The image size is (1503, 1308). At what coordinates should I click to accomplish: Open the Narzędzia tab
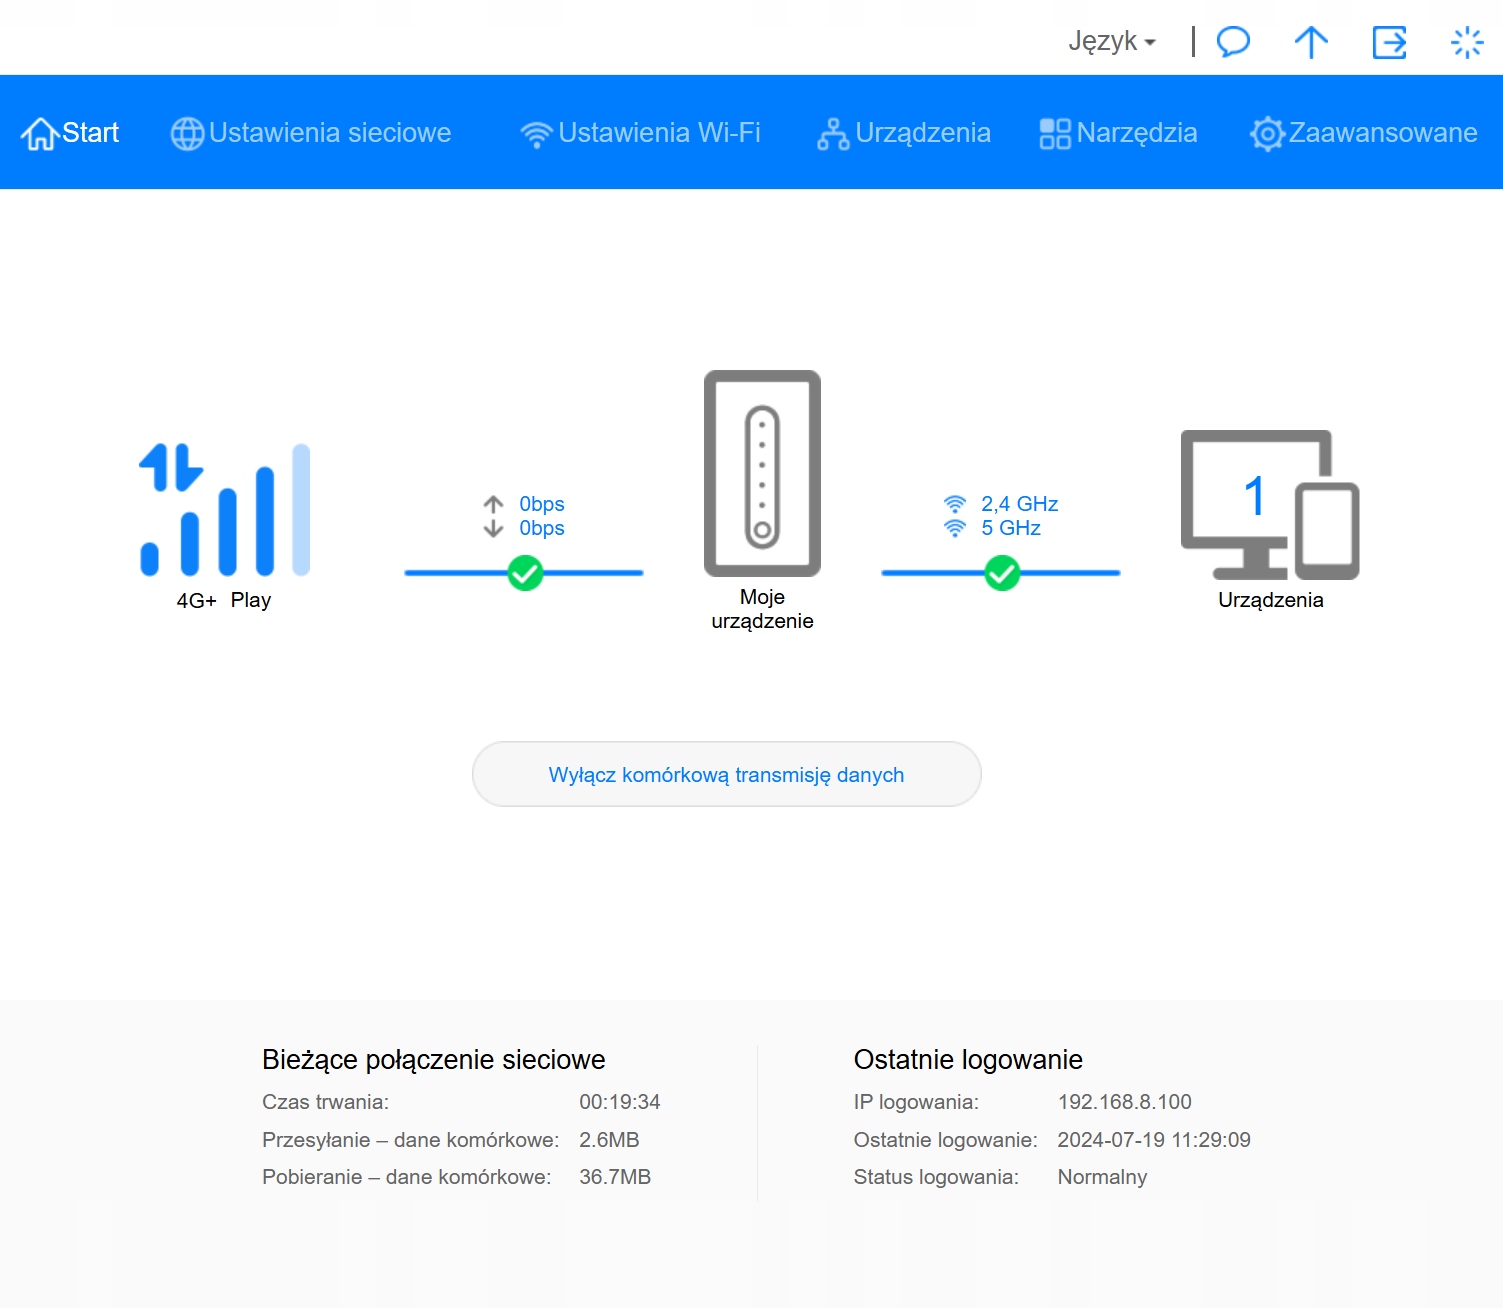pyautogui.click(x=1118, y=133)
